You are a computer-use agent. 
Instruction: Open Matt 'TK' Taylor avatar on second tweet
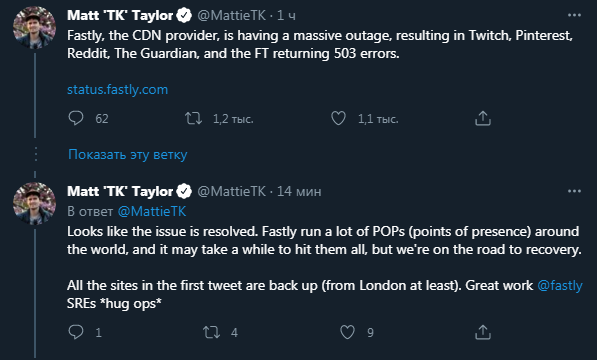pos(35,203)
